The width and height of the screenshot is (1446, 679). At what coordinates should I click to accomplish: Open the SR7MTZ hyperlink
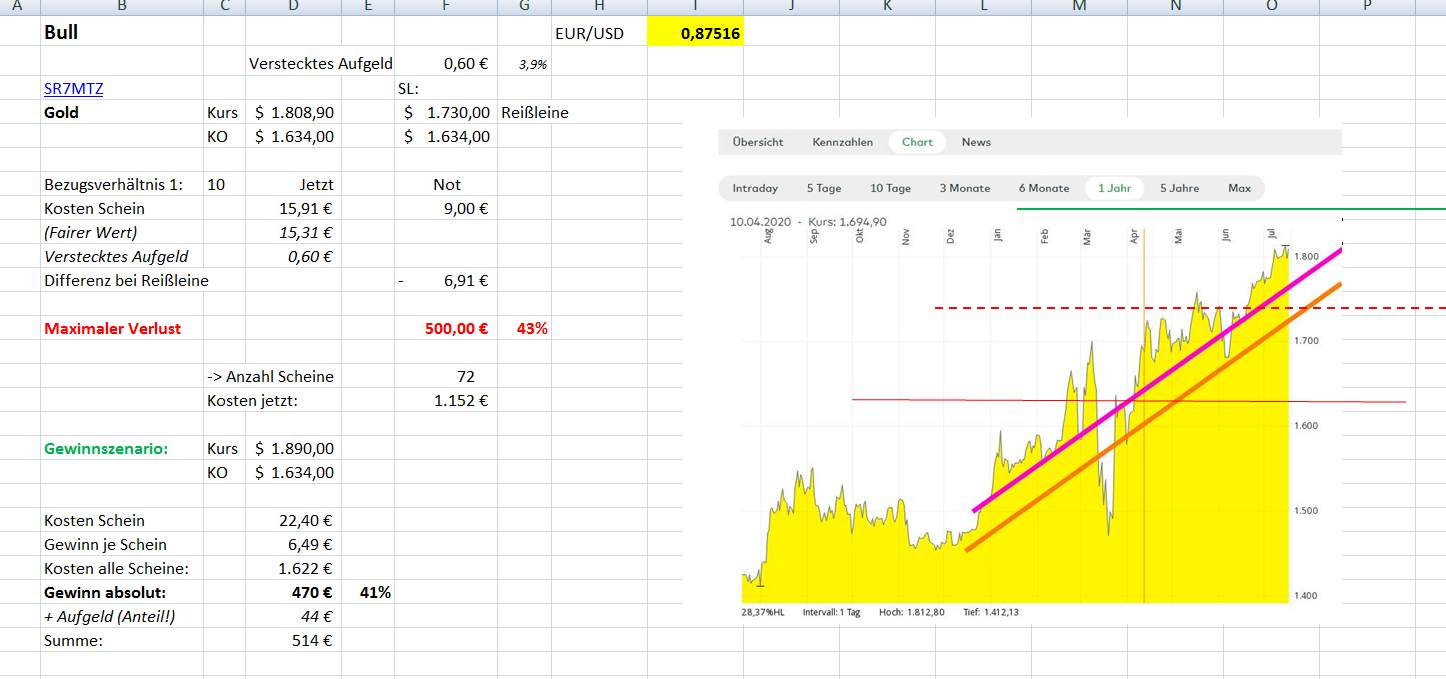point(74,89)
